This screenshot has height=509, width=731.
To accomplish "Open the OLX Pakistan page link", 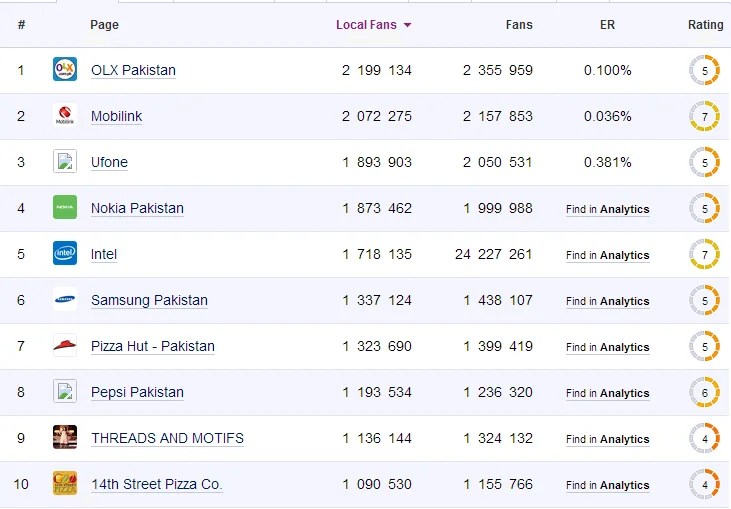I will [133, 70].
